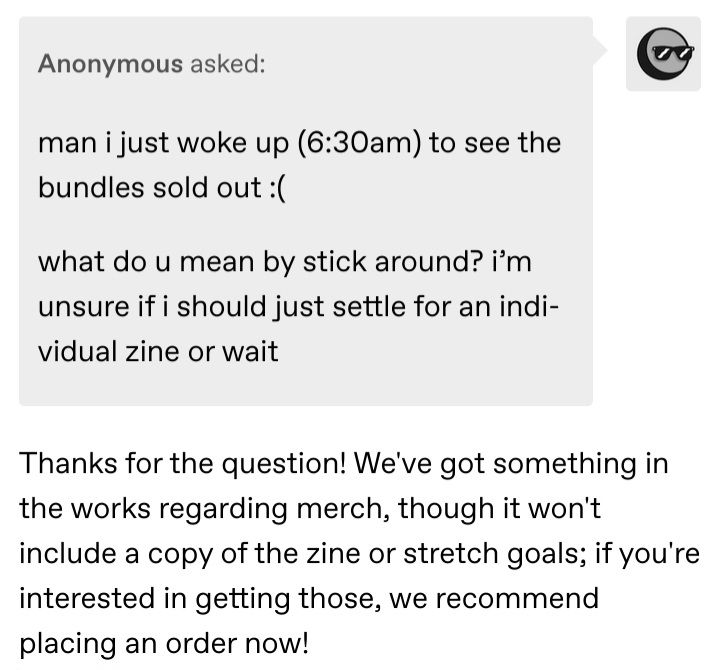Click the word "asked:" beside Anonymous
Screen dimensions: 720x670
pos(228,63)
